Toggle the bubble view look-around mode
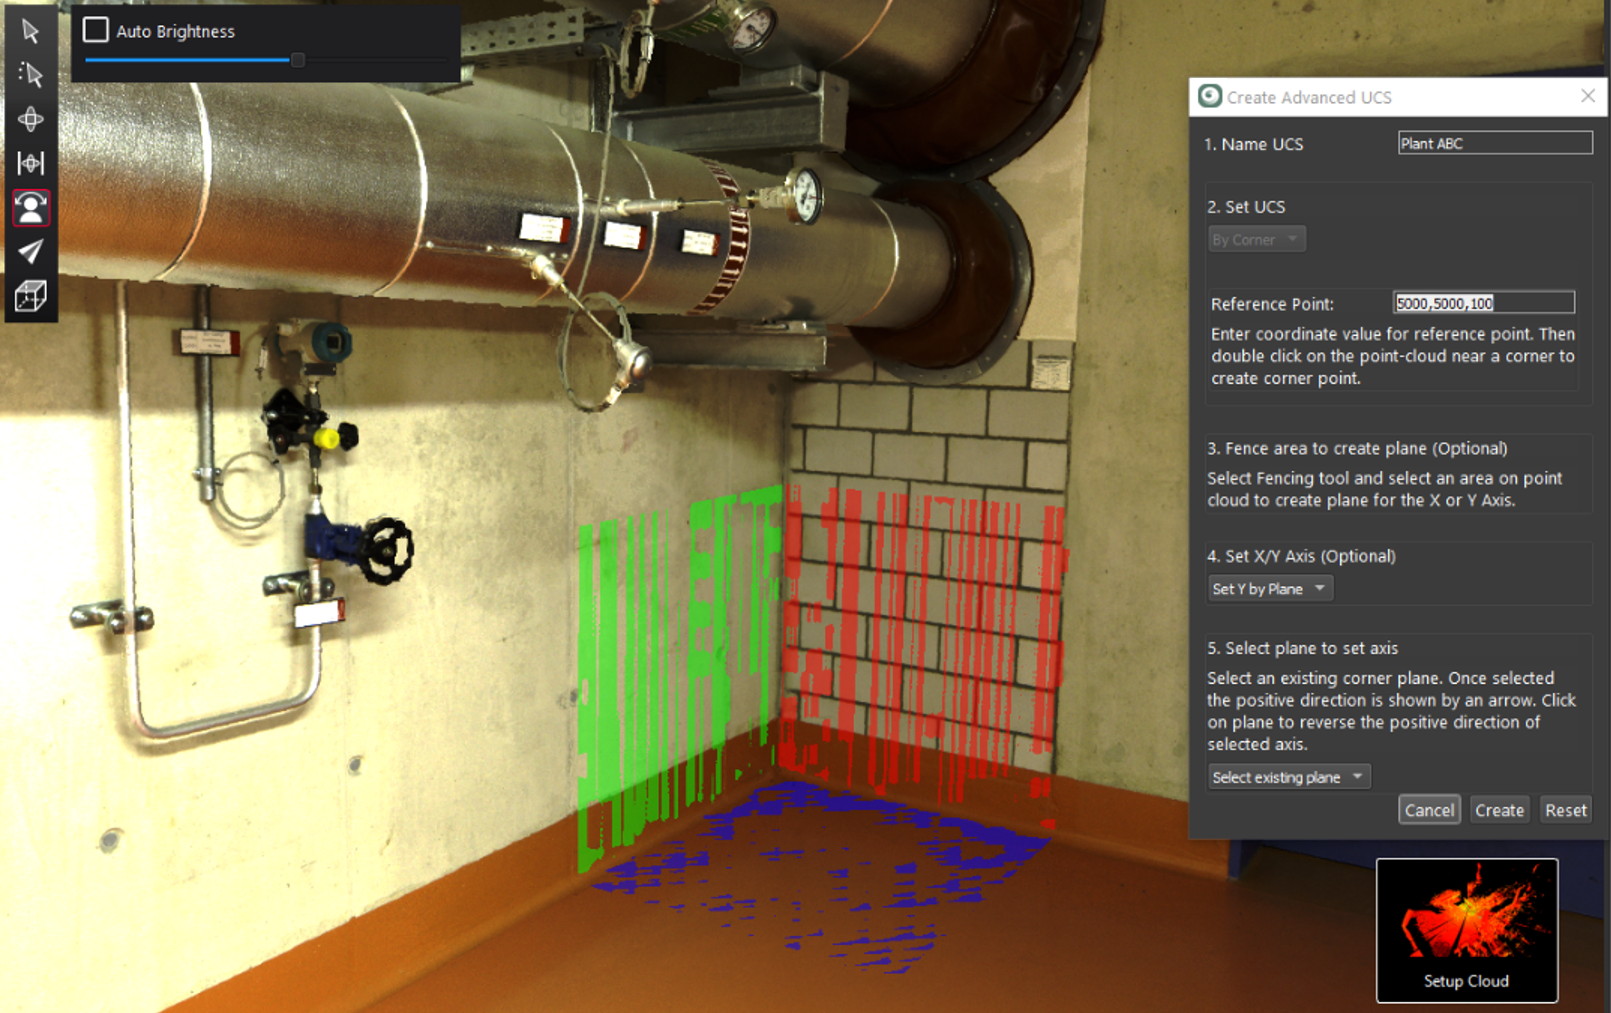Image resolution: width=1611 pixels, height=1013 pixels. click(x=30, y=208)
